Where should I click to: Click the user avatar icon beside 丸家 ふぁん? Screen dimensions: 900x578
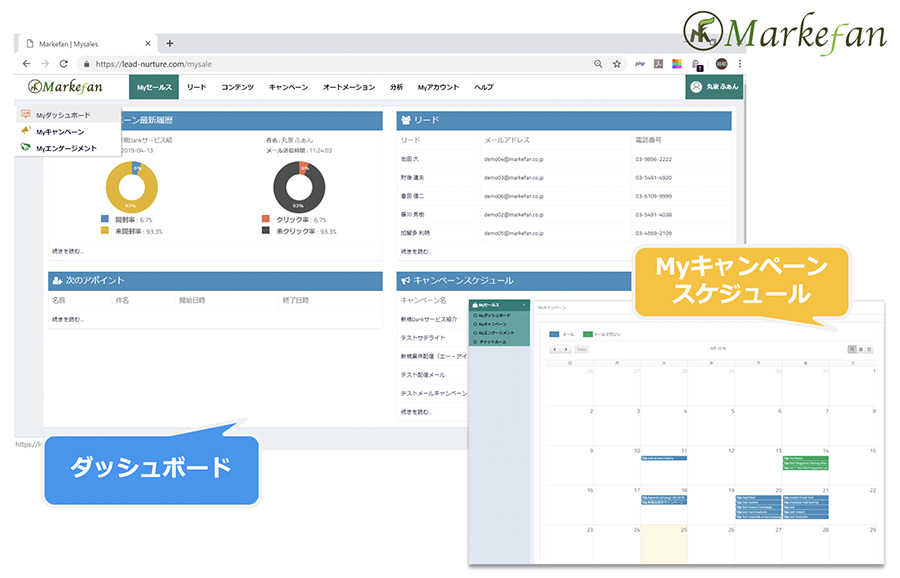point(696,87)
